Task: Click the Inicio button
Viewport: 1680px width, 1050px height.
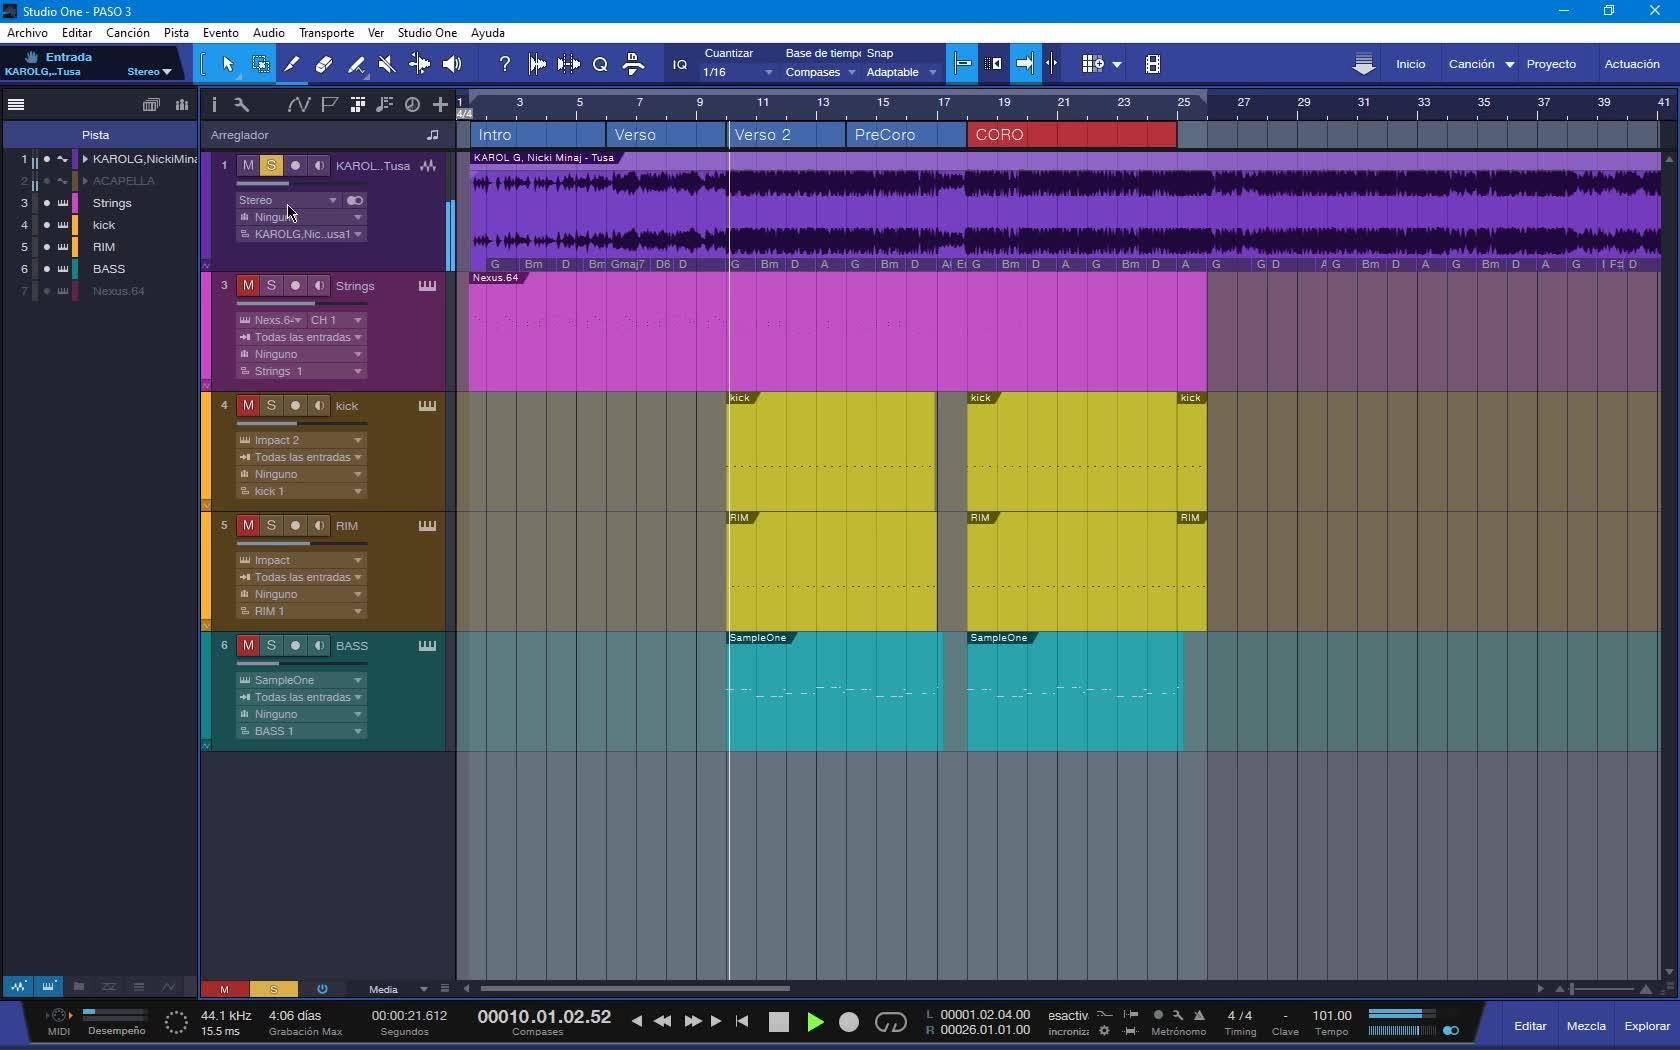Action: pyautogui.click(x=1410, y=64)
